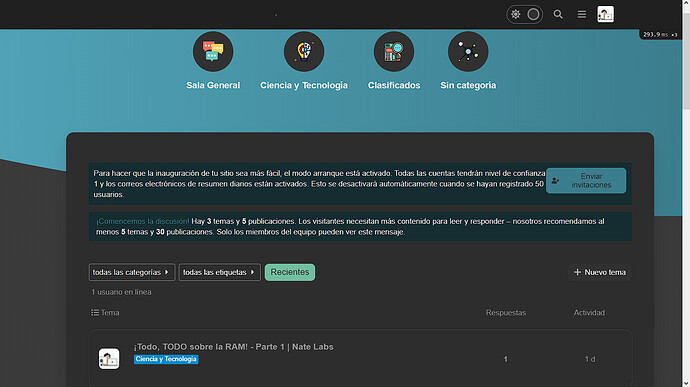The width and height of the screenshot is (690, 387).
Task: Open the Ciencia y Tecnología lightbulb icon
Action: pos(304,52)
